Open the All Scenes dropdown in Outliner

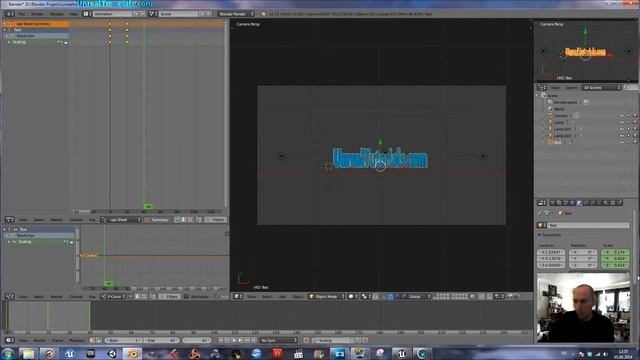pyautogui.click(x=602, y=88)
